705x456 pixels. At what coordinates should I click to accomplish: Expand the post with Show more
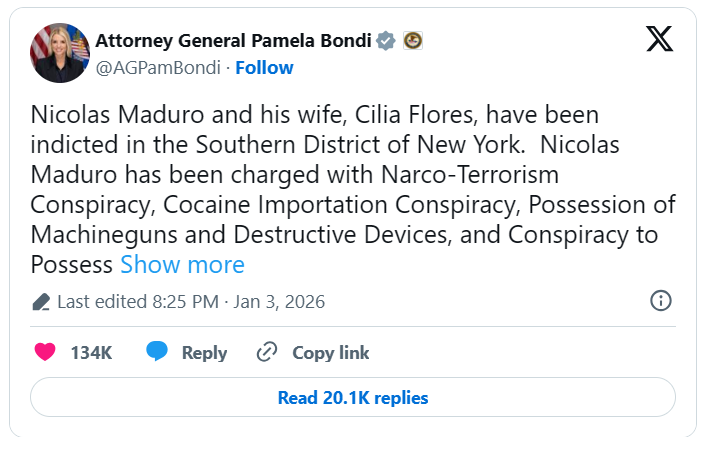pos(182,265)
